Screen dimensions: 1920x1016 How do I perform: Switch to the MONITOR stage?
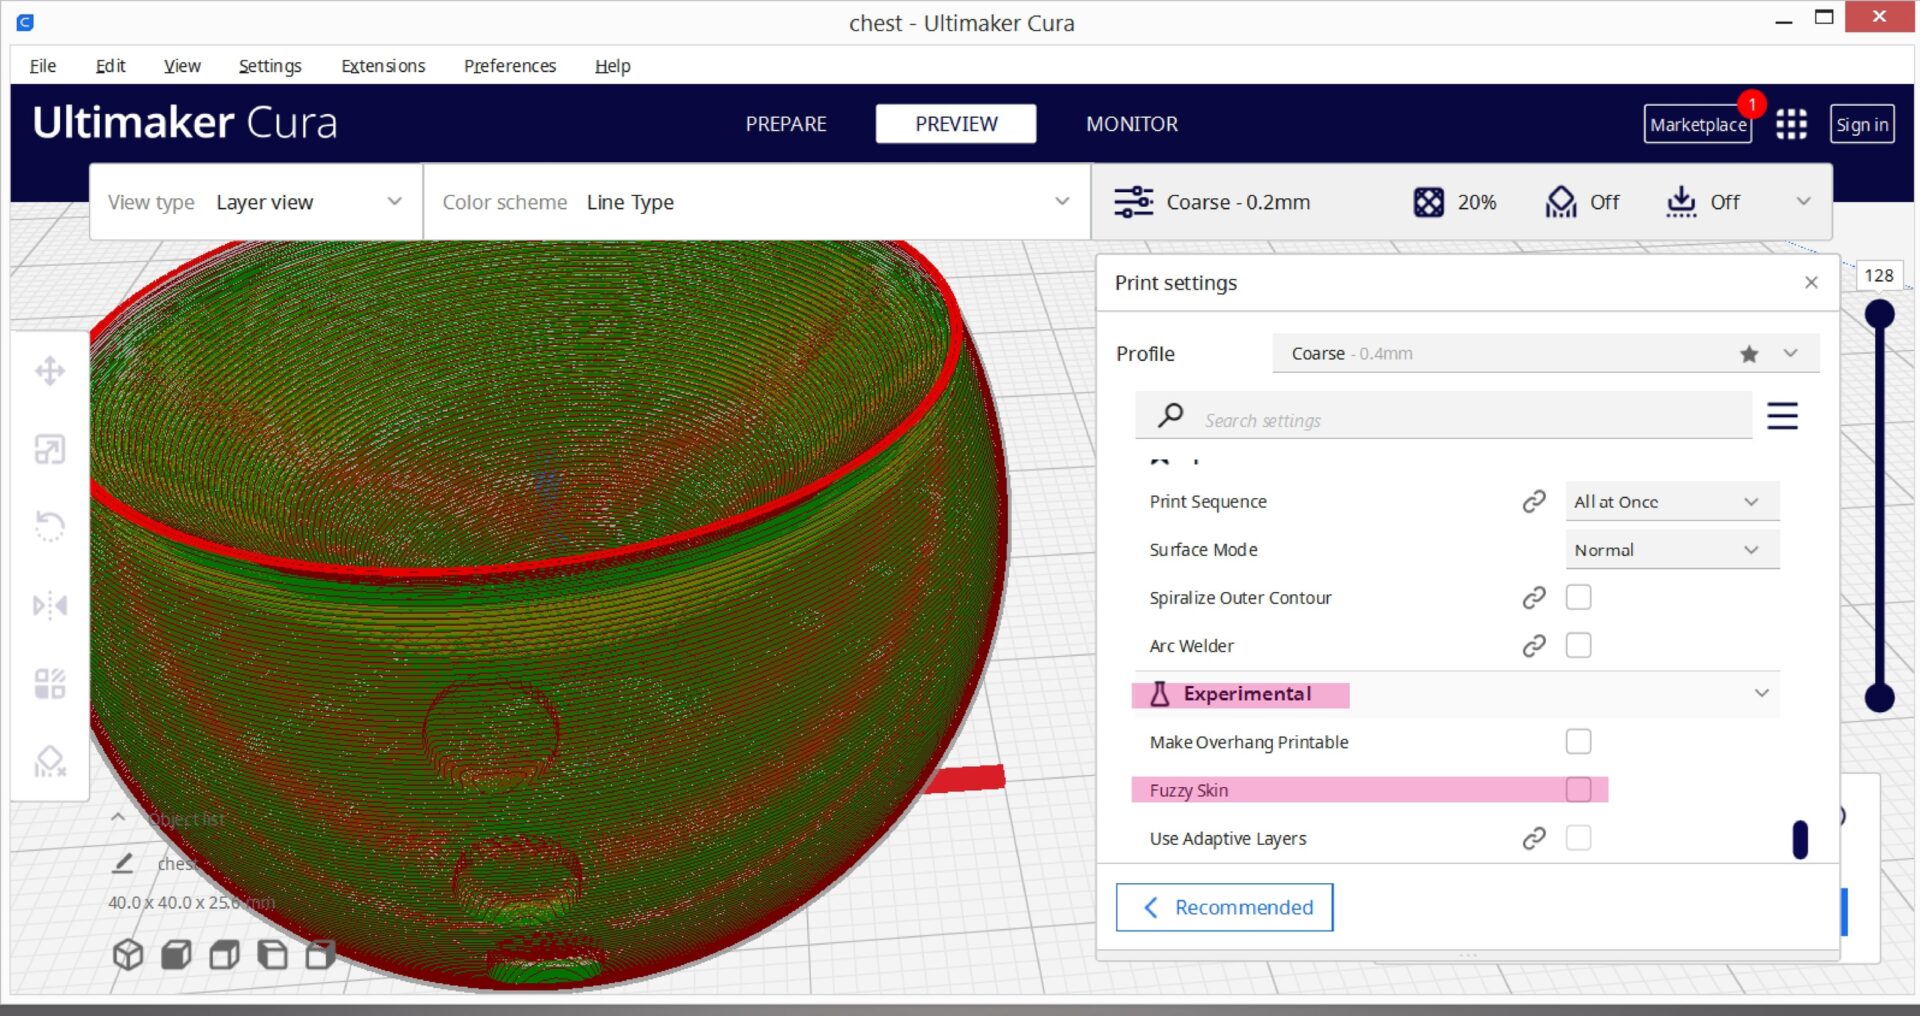(x=1132, y=124)
